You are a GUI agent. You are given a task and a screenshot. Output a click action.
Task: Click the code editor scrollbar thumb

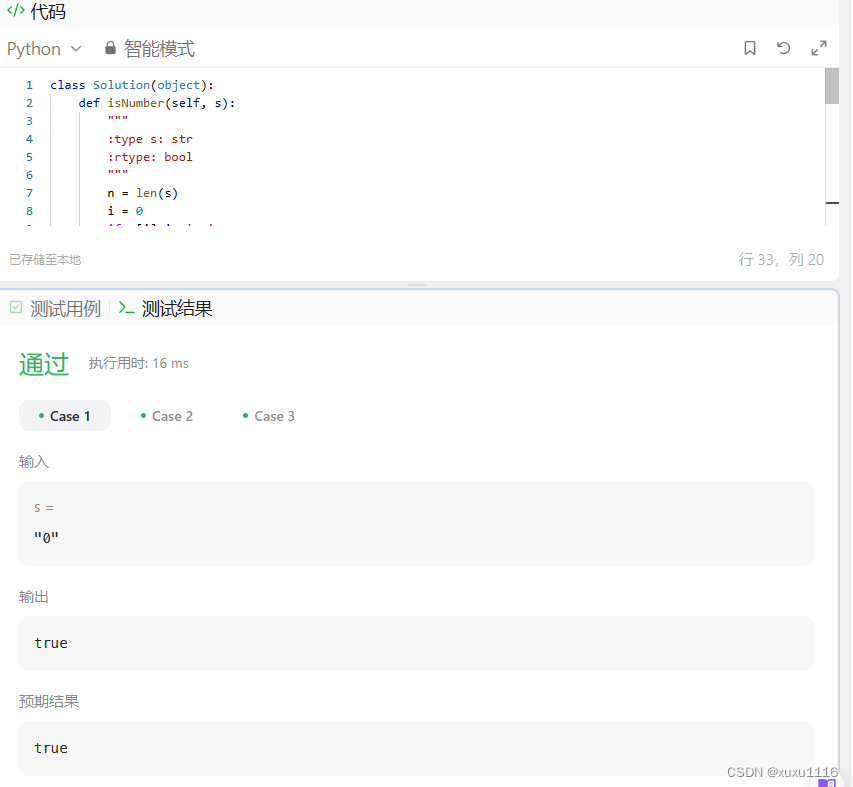(x=832, y=86)
